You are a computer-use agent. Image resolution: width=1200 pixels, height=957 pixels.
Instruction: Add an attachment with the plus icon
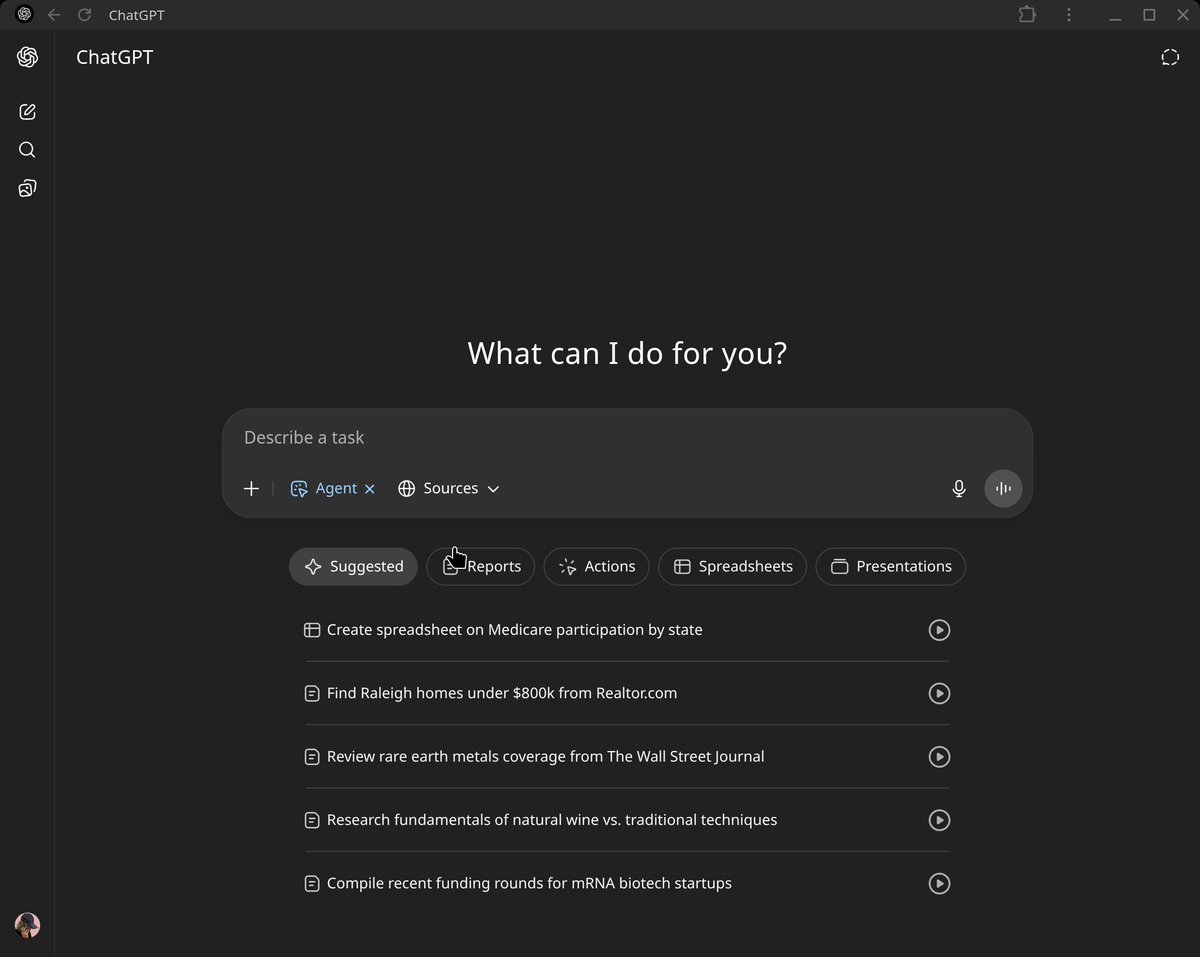252,488
